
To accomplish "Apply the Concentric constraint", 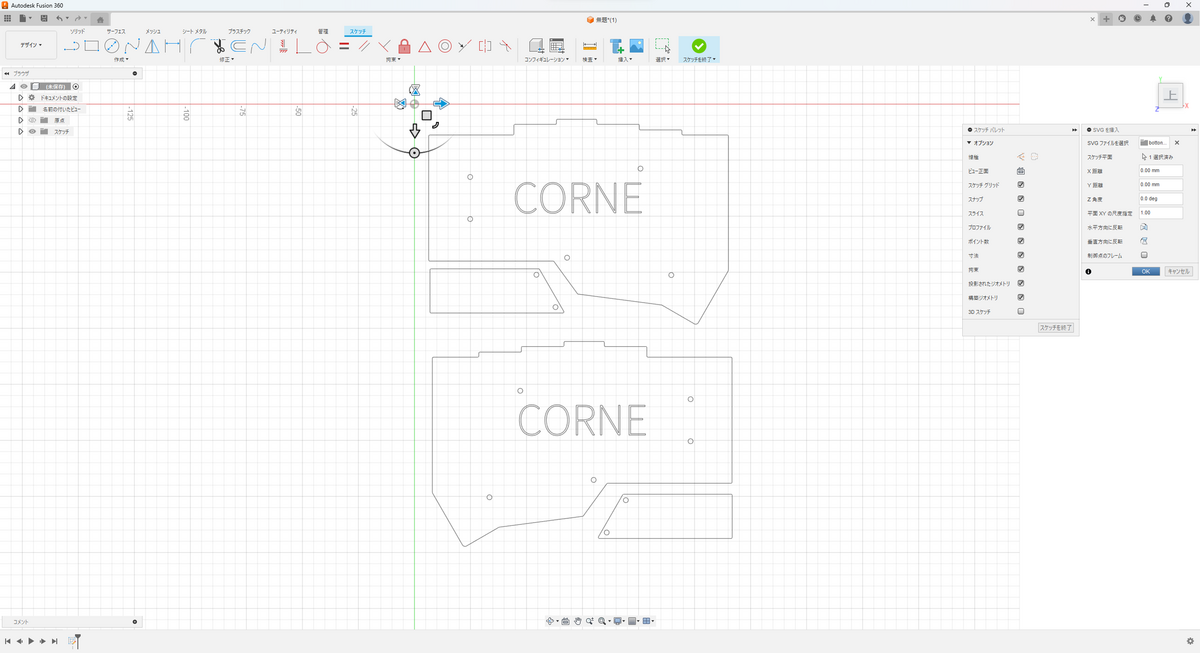I will click(x=445, y=46).
